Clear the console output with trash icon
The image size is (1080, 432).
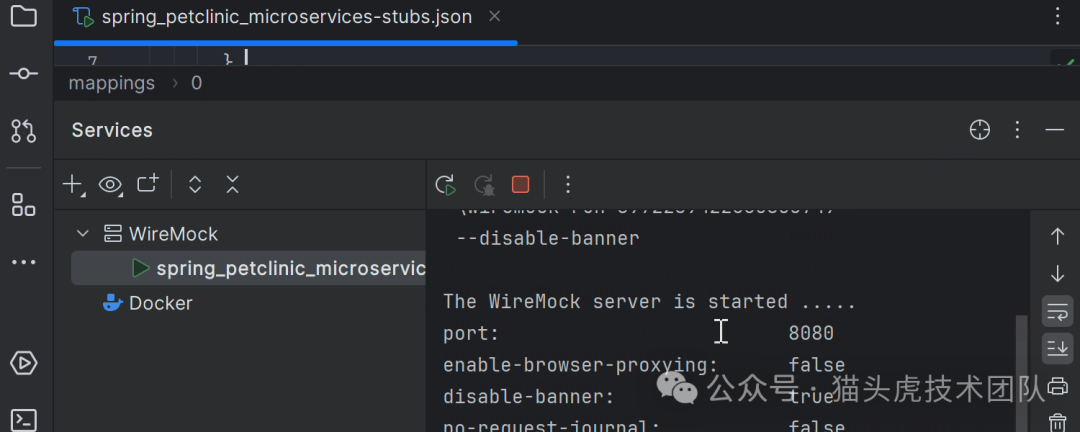coord(1057,423)
